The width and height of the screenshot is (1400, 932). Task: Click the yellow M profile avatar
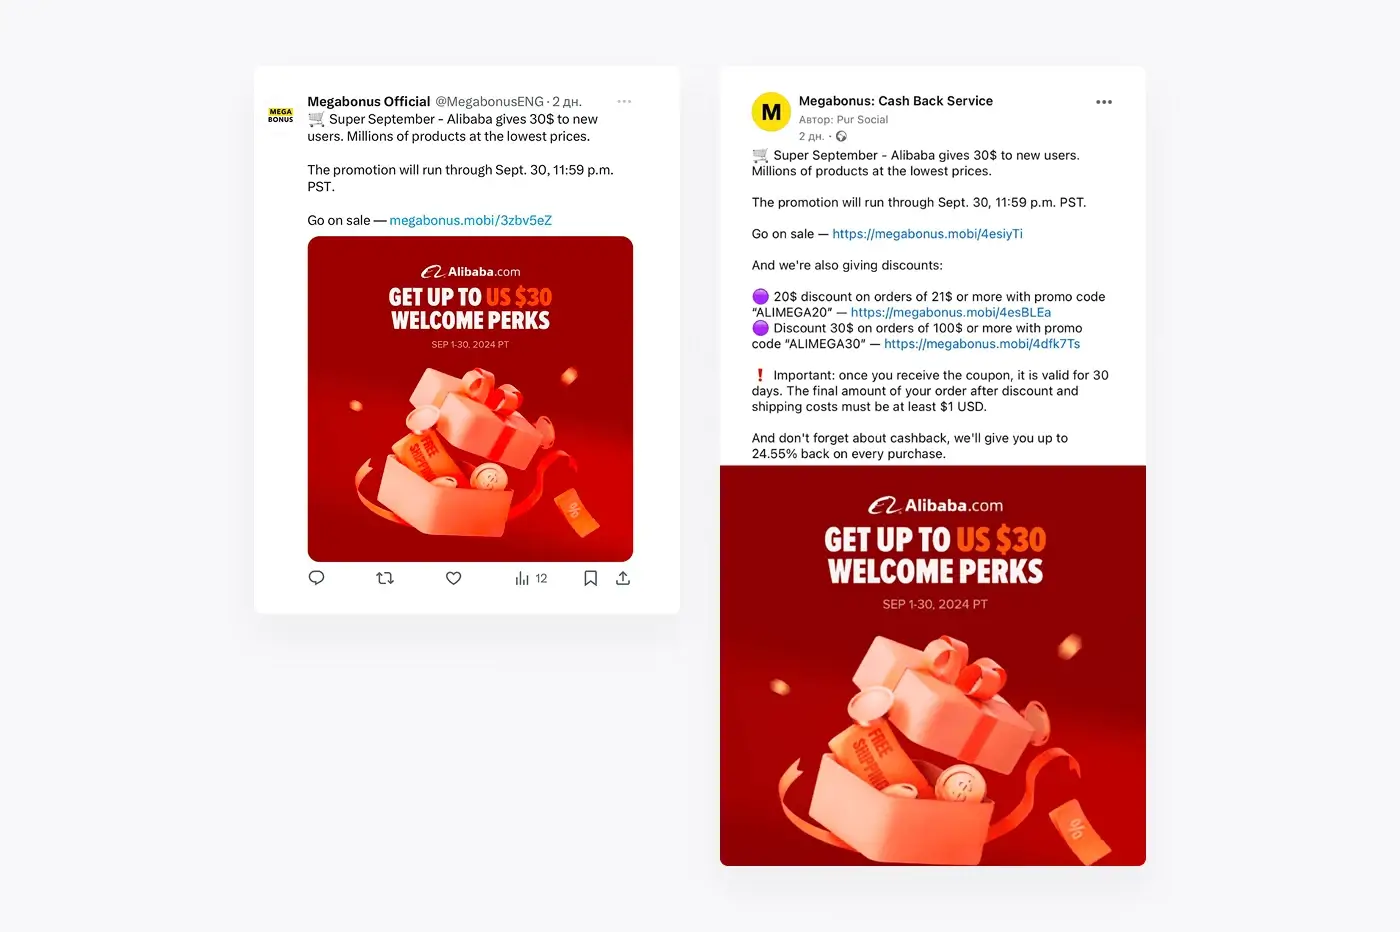point(771,112)
